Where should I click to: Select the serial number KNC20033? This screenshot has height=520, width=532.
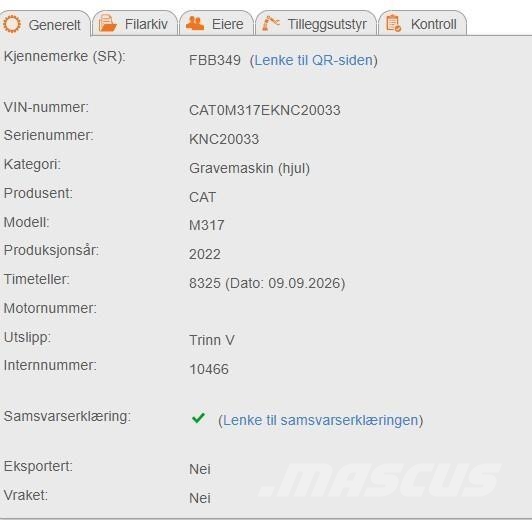pos(224,139)
